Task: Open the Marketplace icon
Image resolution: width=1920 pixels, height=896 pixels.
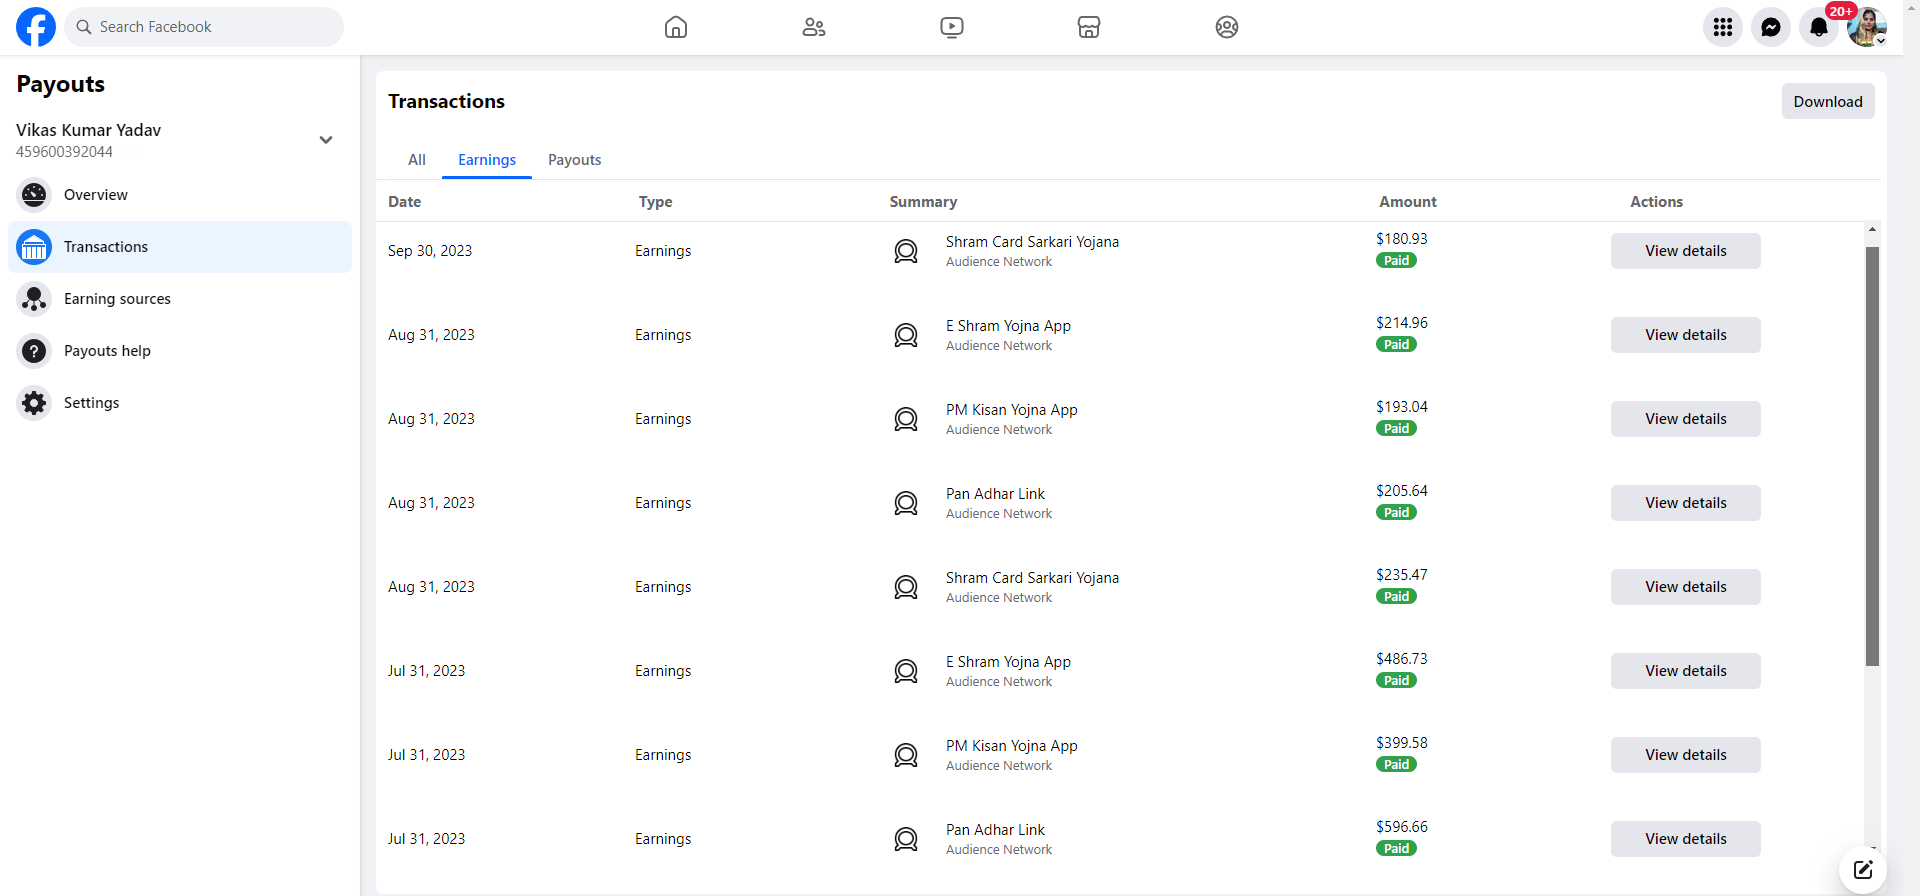Action: [1089, 27]
